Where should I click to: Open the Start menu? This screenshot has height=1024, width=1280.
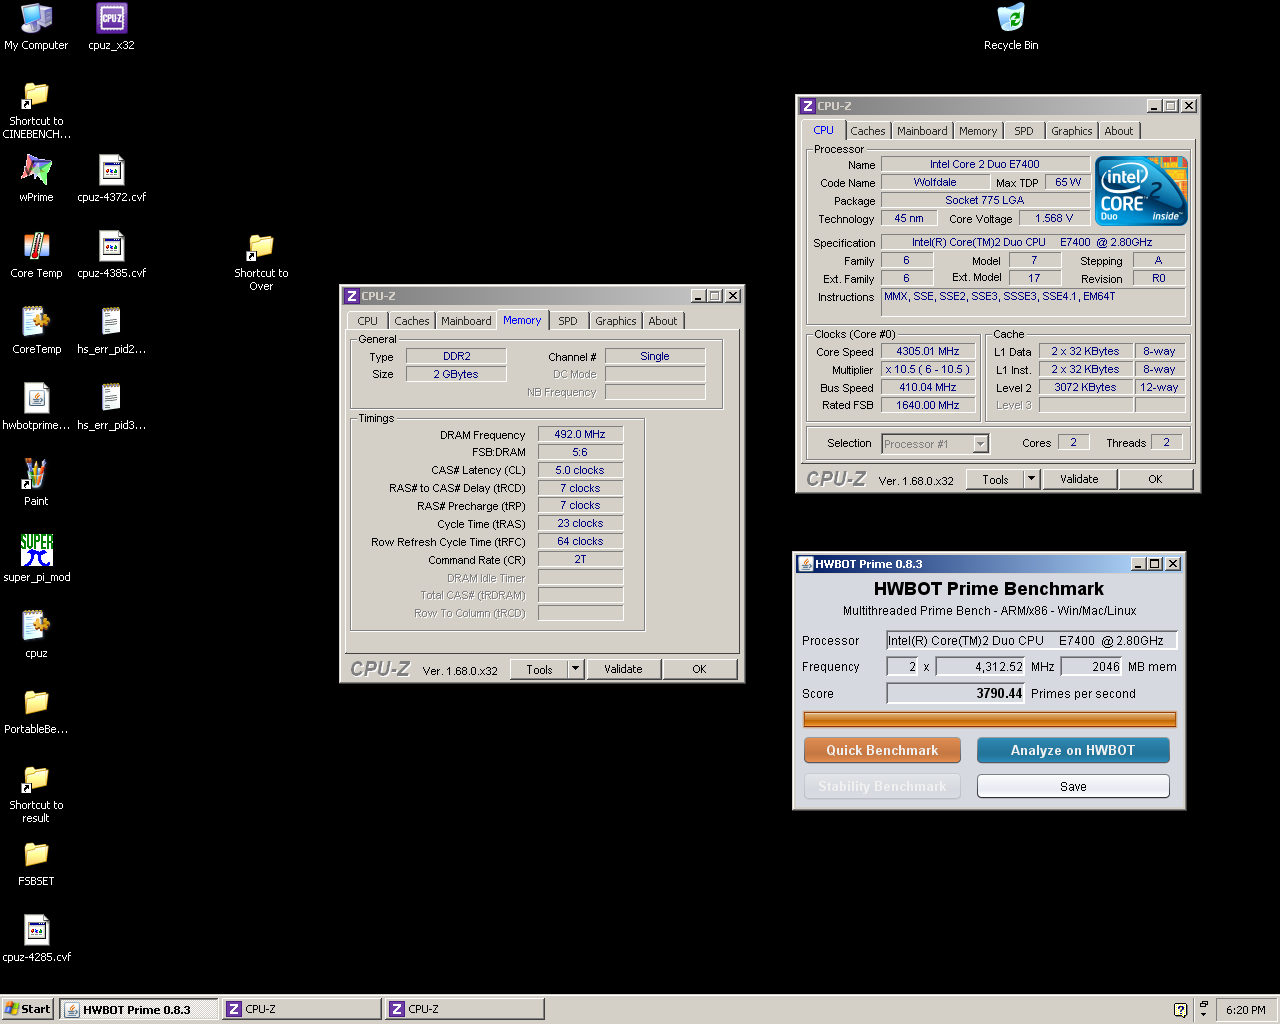[27, 1009]
